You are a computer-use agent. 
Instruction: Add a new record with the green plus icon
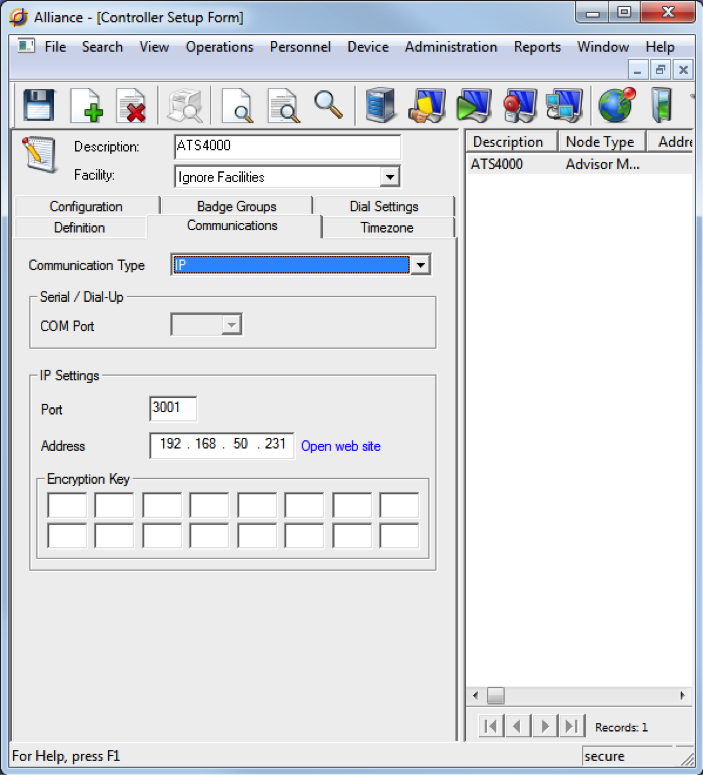pyautogui.click(x=86, y=104)
